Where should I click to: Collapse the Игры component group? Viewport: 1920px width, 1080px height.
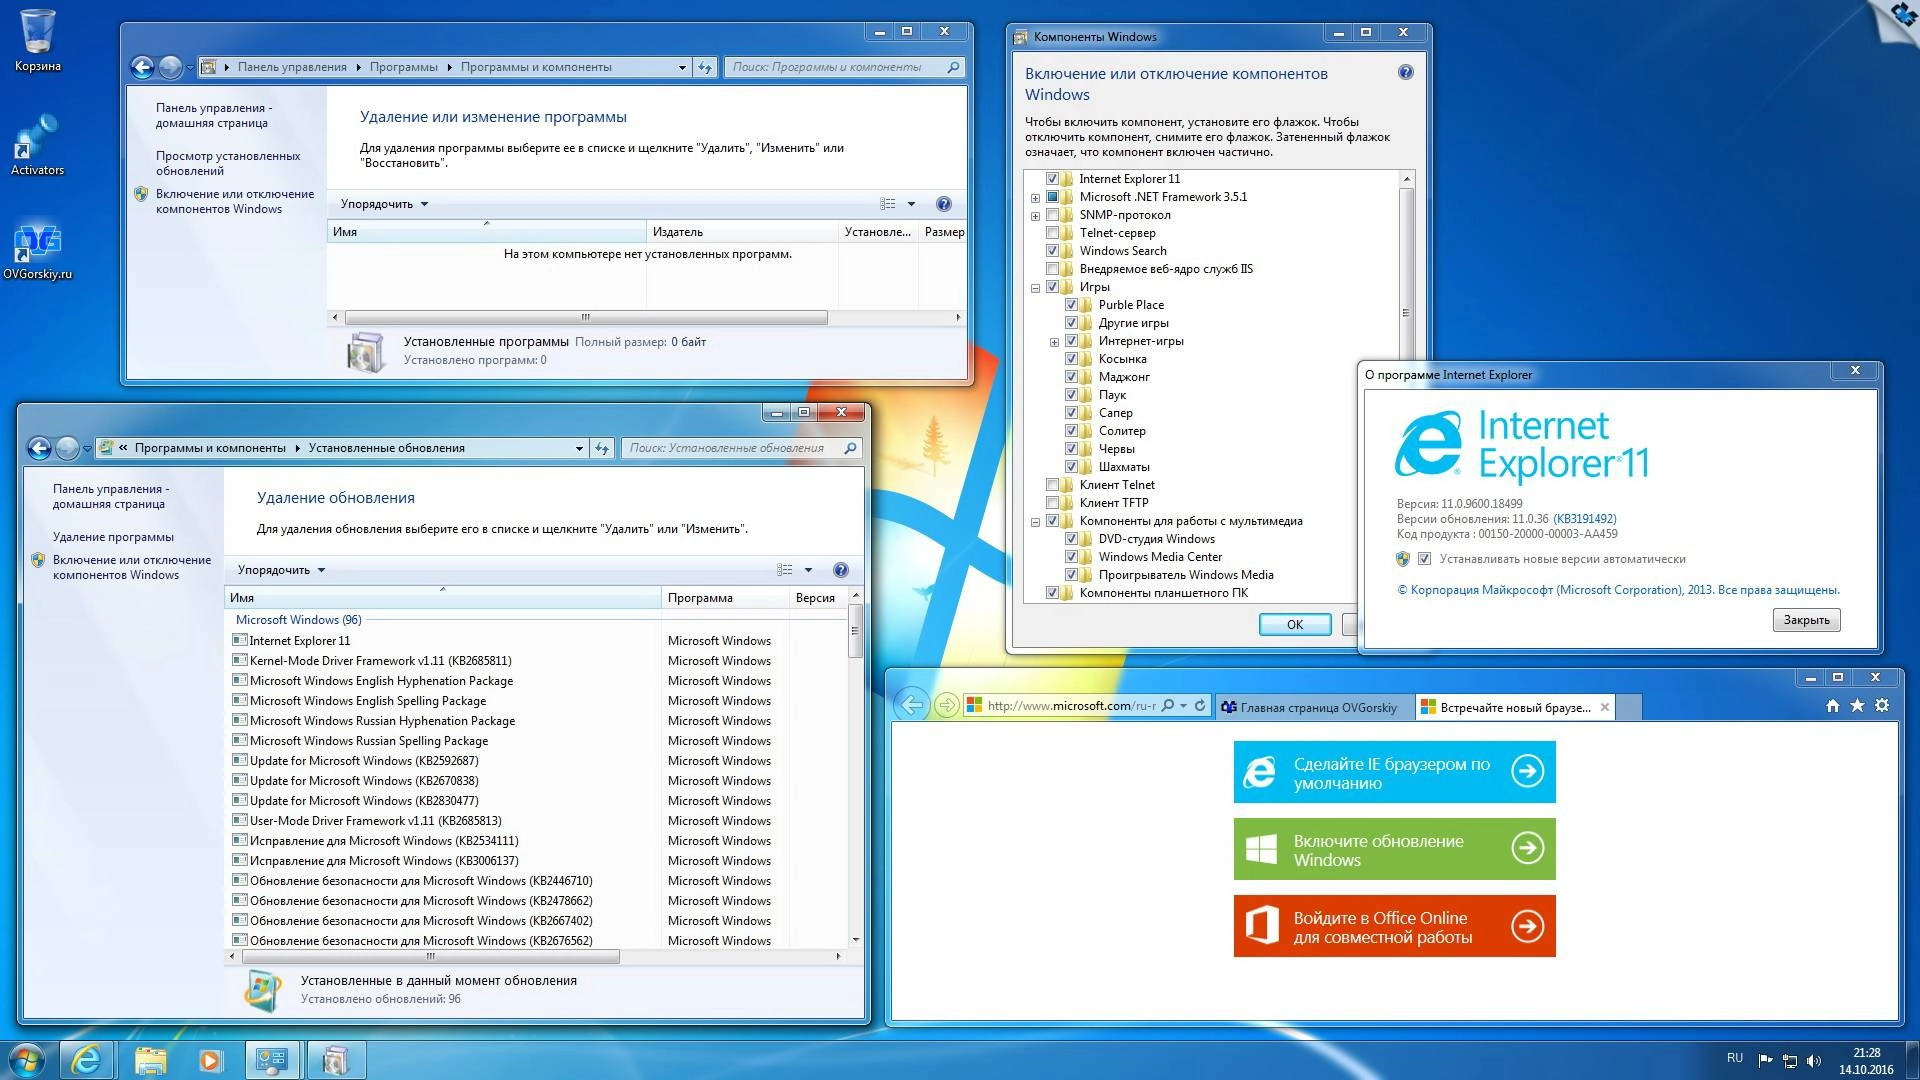point(1035,286)
